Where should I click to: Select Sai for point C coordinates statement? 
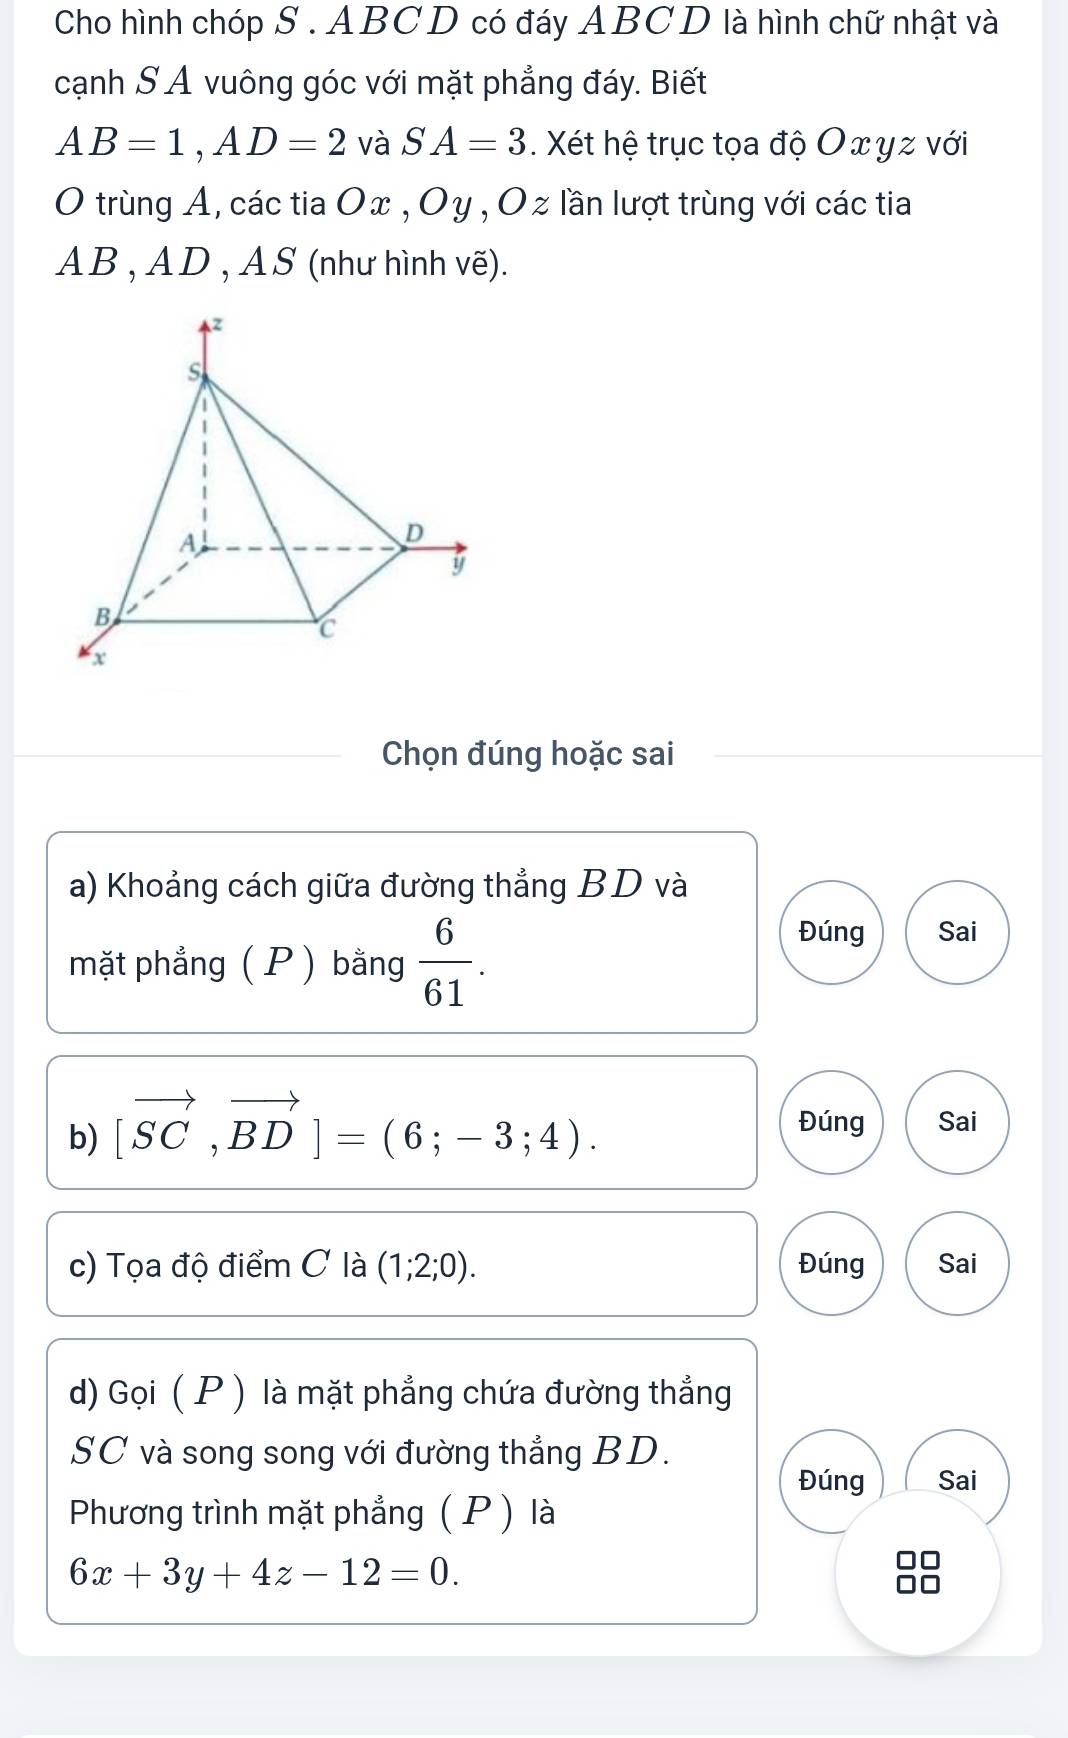click(957, 1264)
